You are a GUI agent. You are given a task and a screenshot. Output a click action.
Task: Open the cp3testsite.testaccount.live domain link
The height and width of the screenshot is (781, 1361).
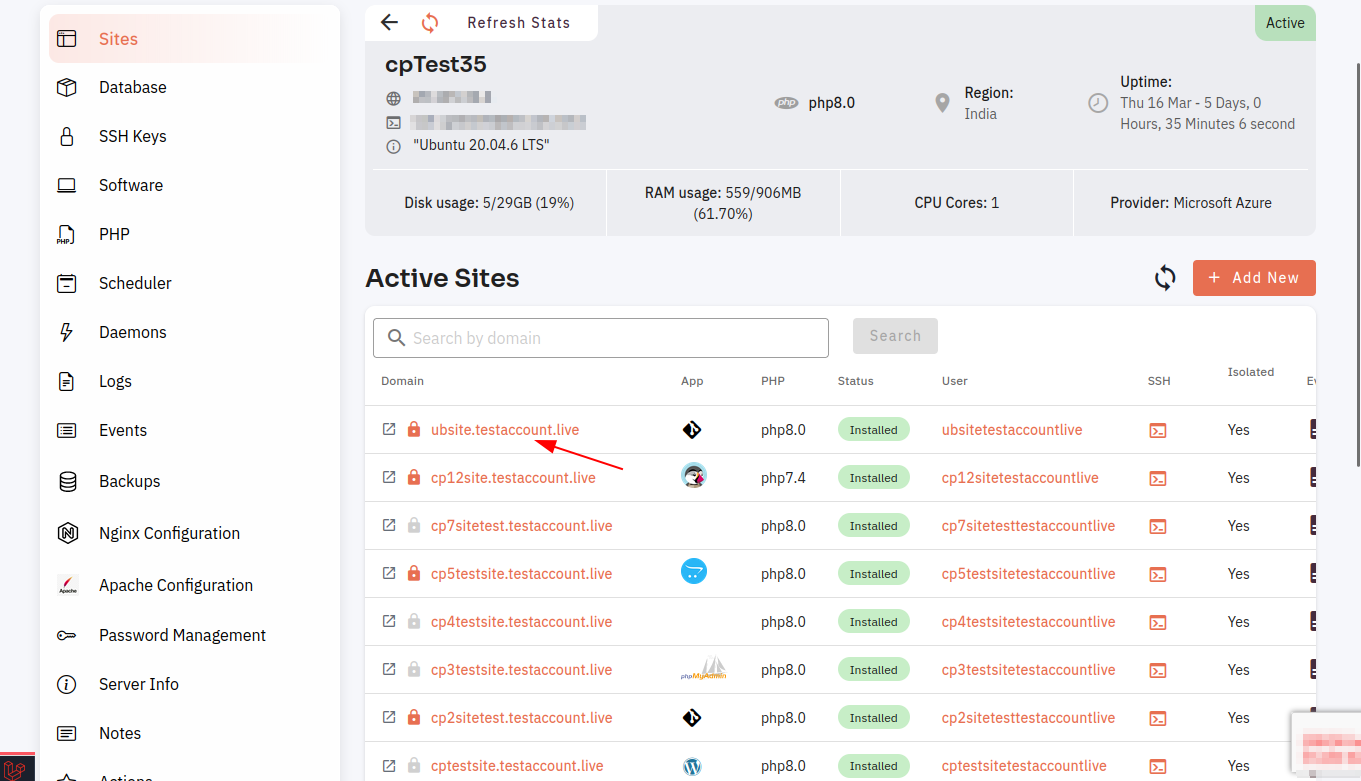(x=521, y=670)
